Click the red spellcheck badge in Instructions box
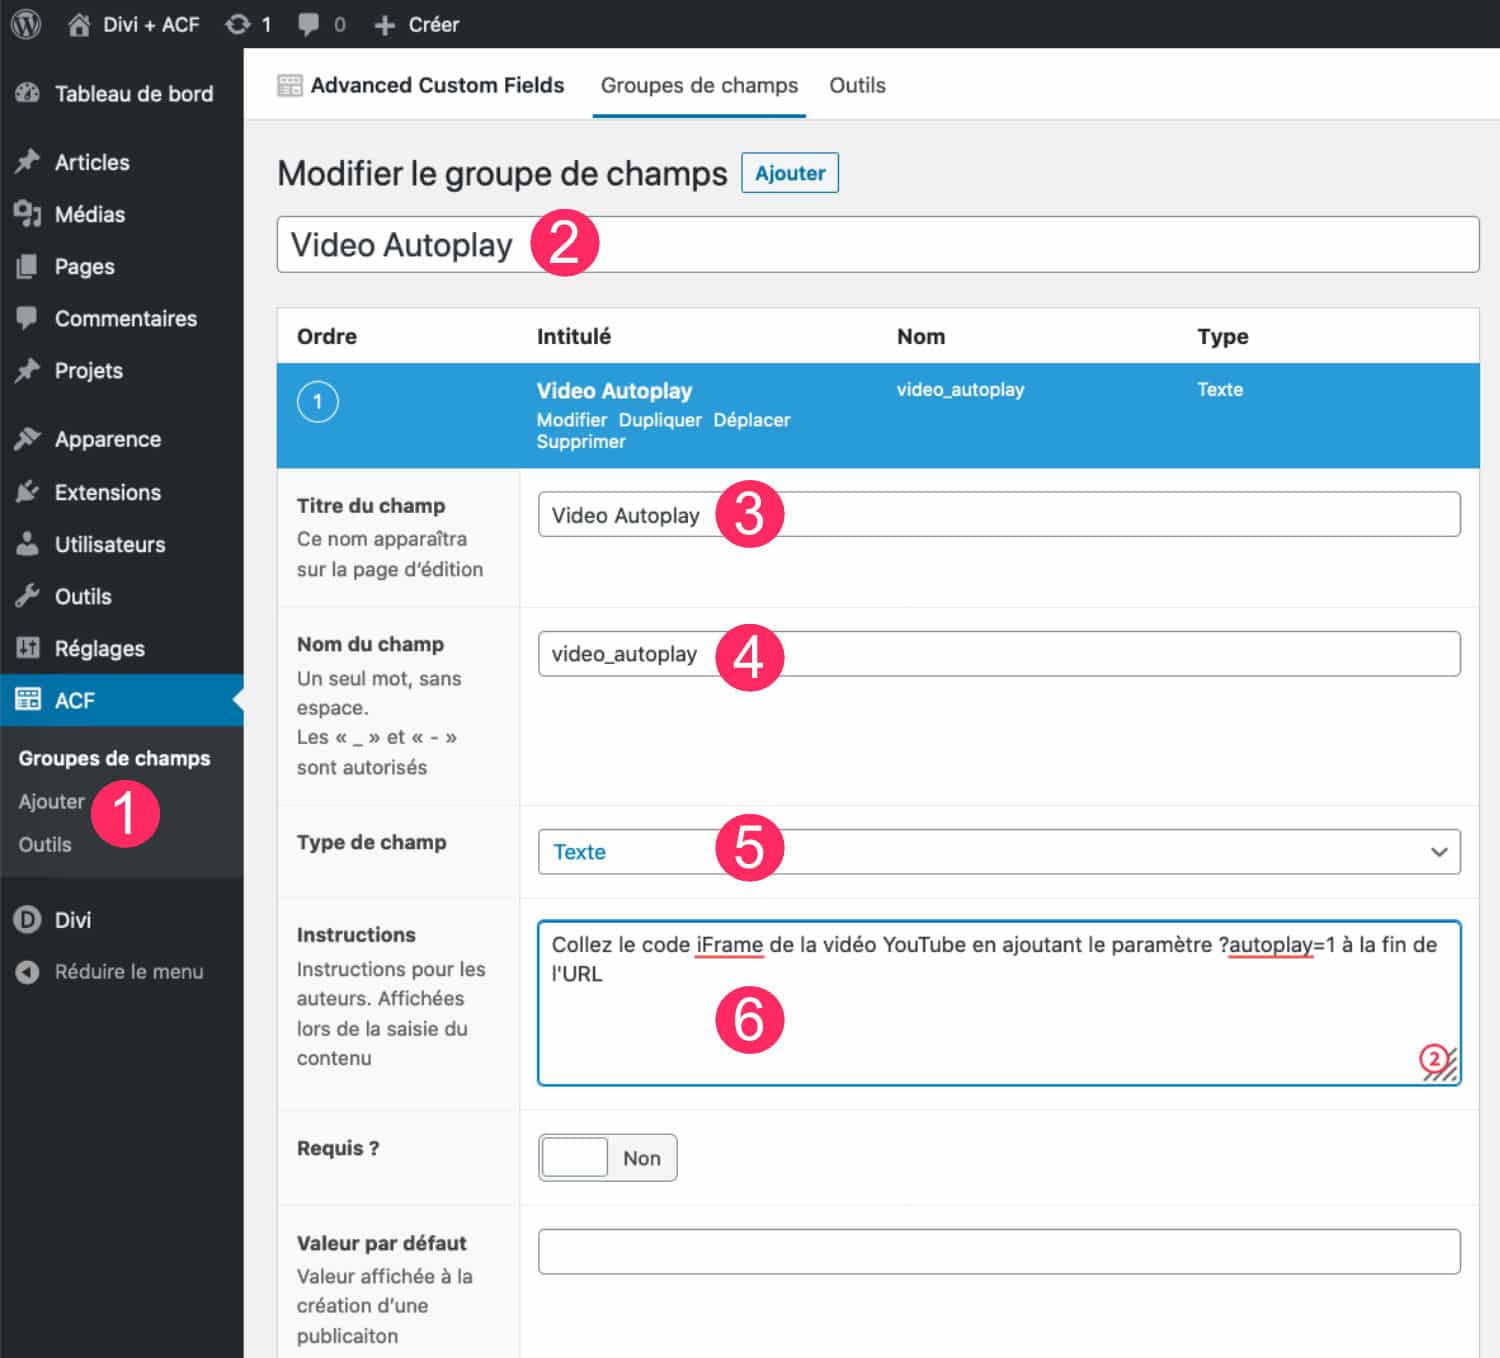The height and width of the screenshot is (1358, 1500). (1435, 1058)
